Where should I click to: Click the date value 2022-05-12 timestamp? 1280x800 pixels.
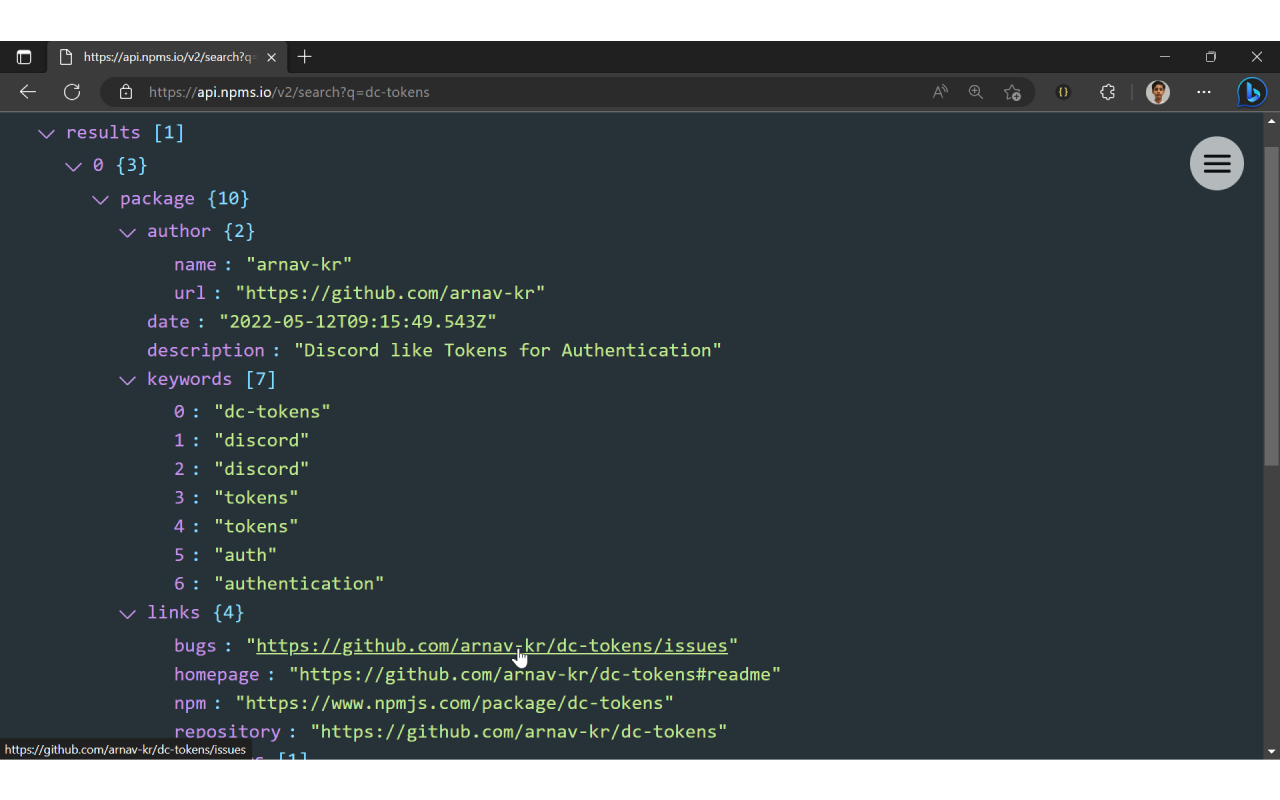358,322
